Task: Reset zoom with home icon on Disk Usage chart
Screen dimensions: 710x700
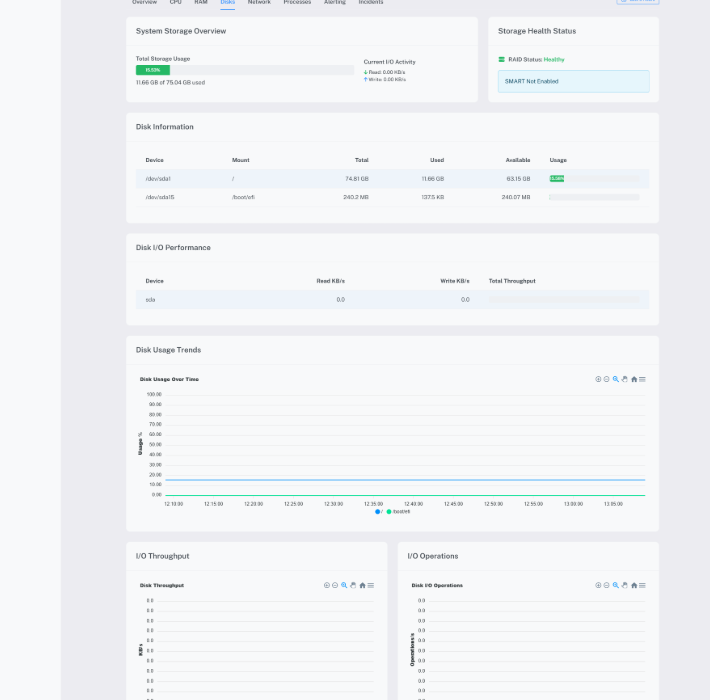Action: point(634,379)
